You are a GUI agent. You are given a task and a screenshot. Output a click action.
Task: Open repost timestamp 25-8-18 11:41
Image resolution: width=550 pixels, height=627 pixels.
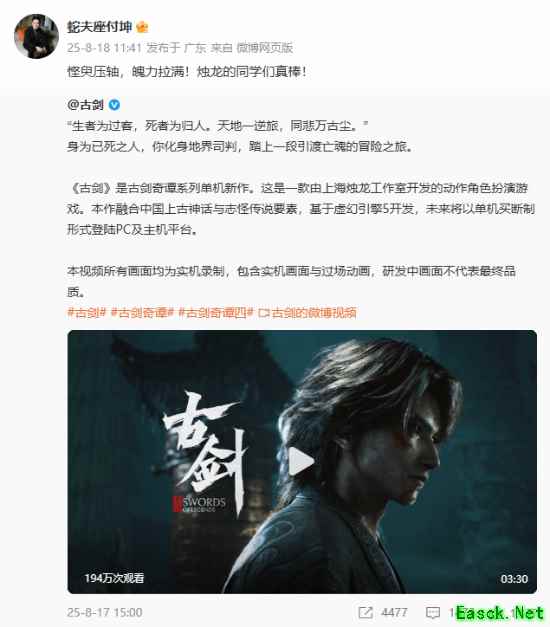tap(104, 48)
